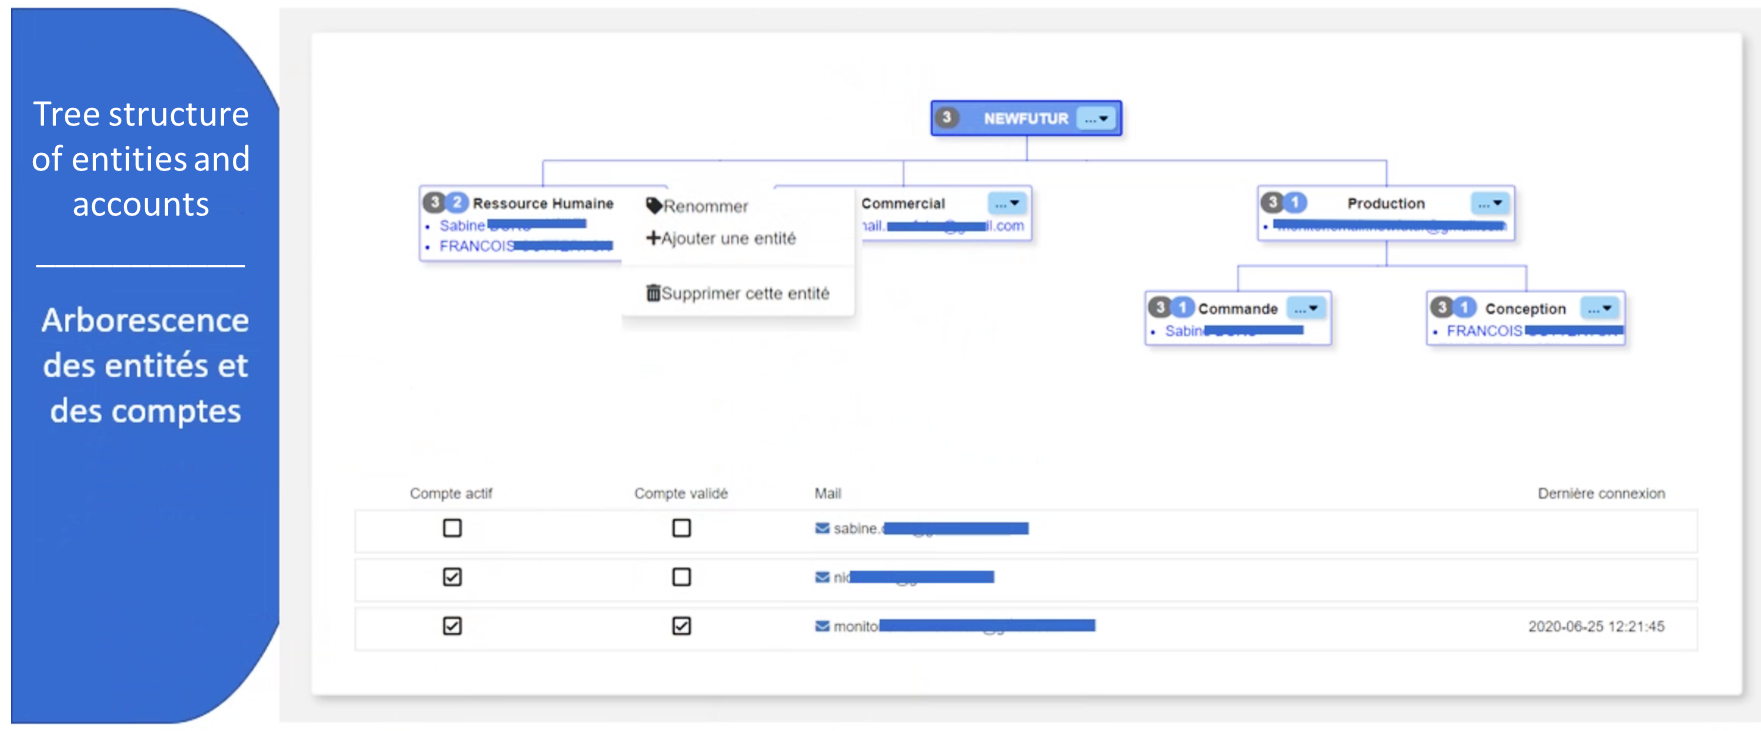The height and width of the screenshot is (731, 1761).
Task: Click the FRANCOIS account link under Conception
Action: [1484, 331]
